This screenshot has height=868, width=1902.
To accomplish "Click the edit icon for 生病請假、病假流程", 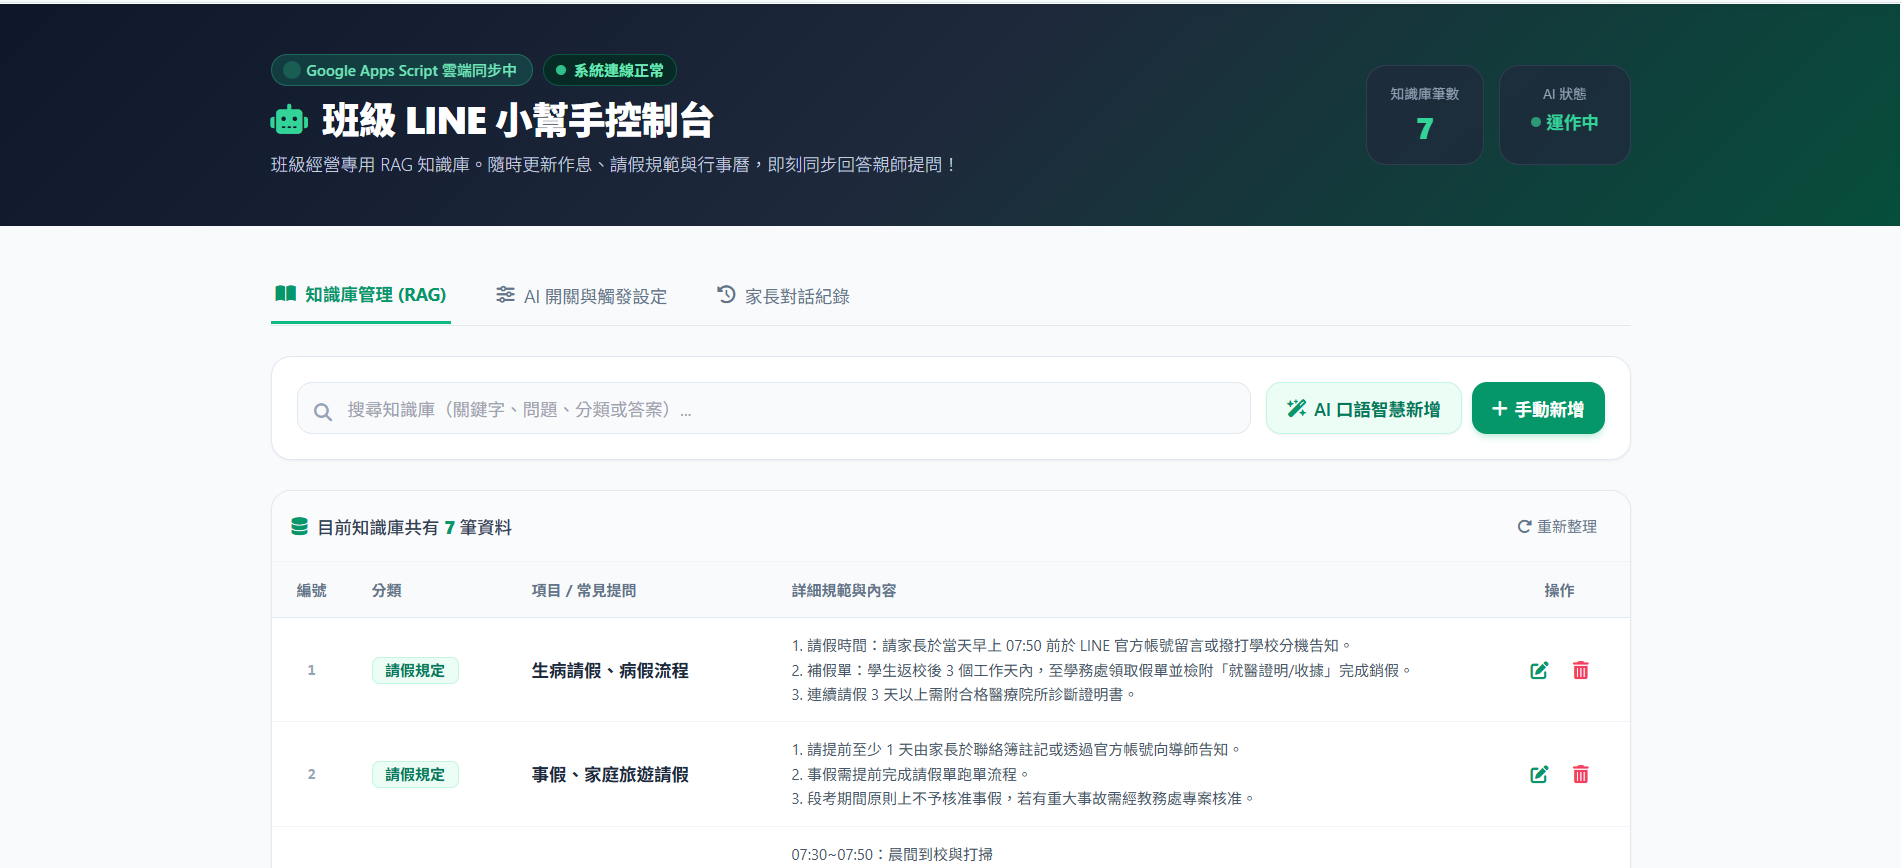I will tap(1539, 670).
